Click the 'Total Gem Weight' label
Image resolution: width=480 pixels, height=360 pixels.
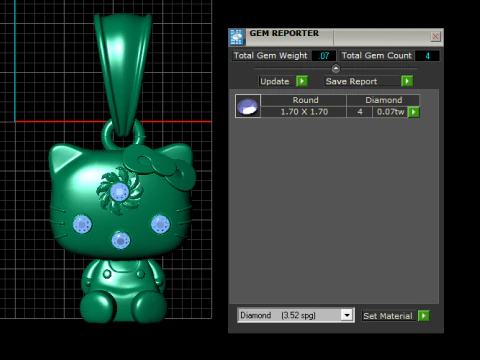(270, 56)
